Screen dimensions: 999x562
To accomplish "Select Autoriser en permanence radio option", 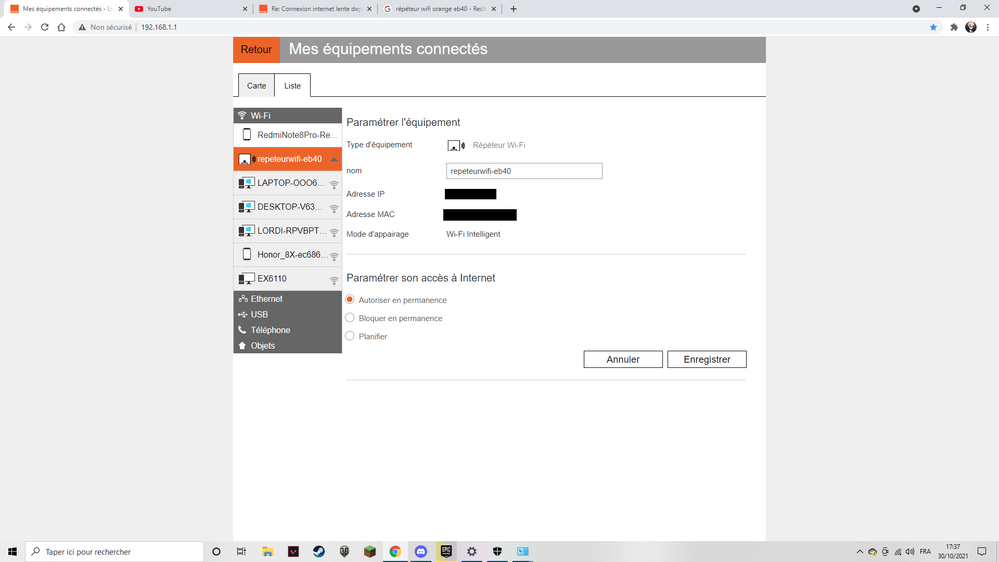I will [x=350, y=299].
